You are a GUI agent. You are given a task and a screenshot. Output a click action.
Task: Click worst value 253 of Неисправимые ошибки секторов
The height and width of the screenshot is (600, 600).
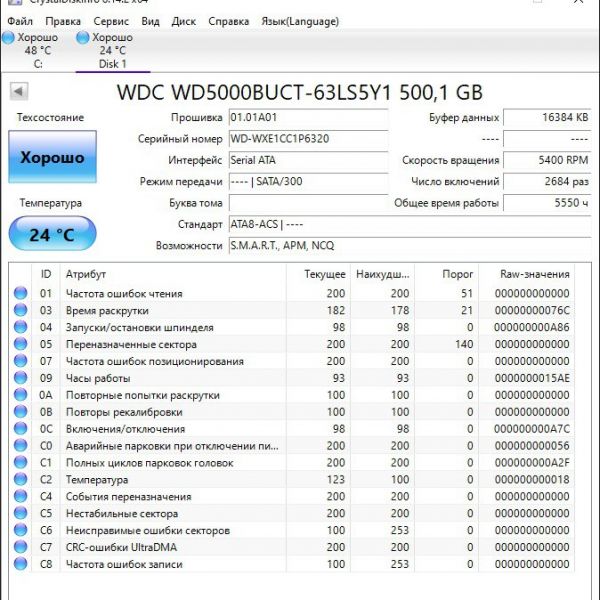400,530
